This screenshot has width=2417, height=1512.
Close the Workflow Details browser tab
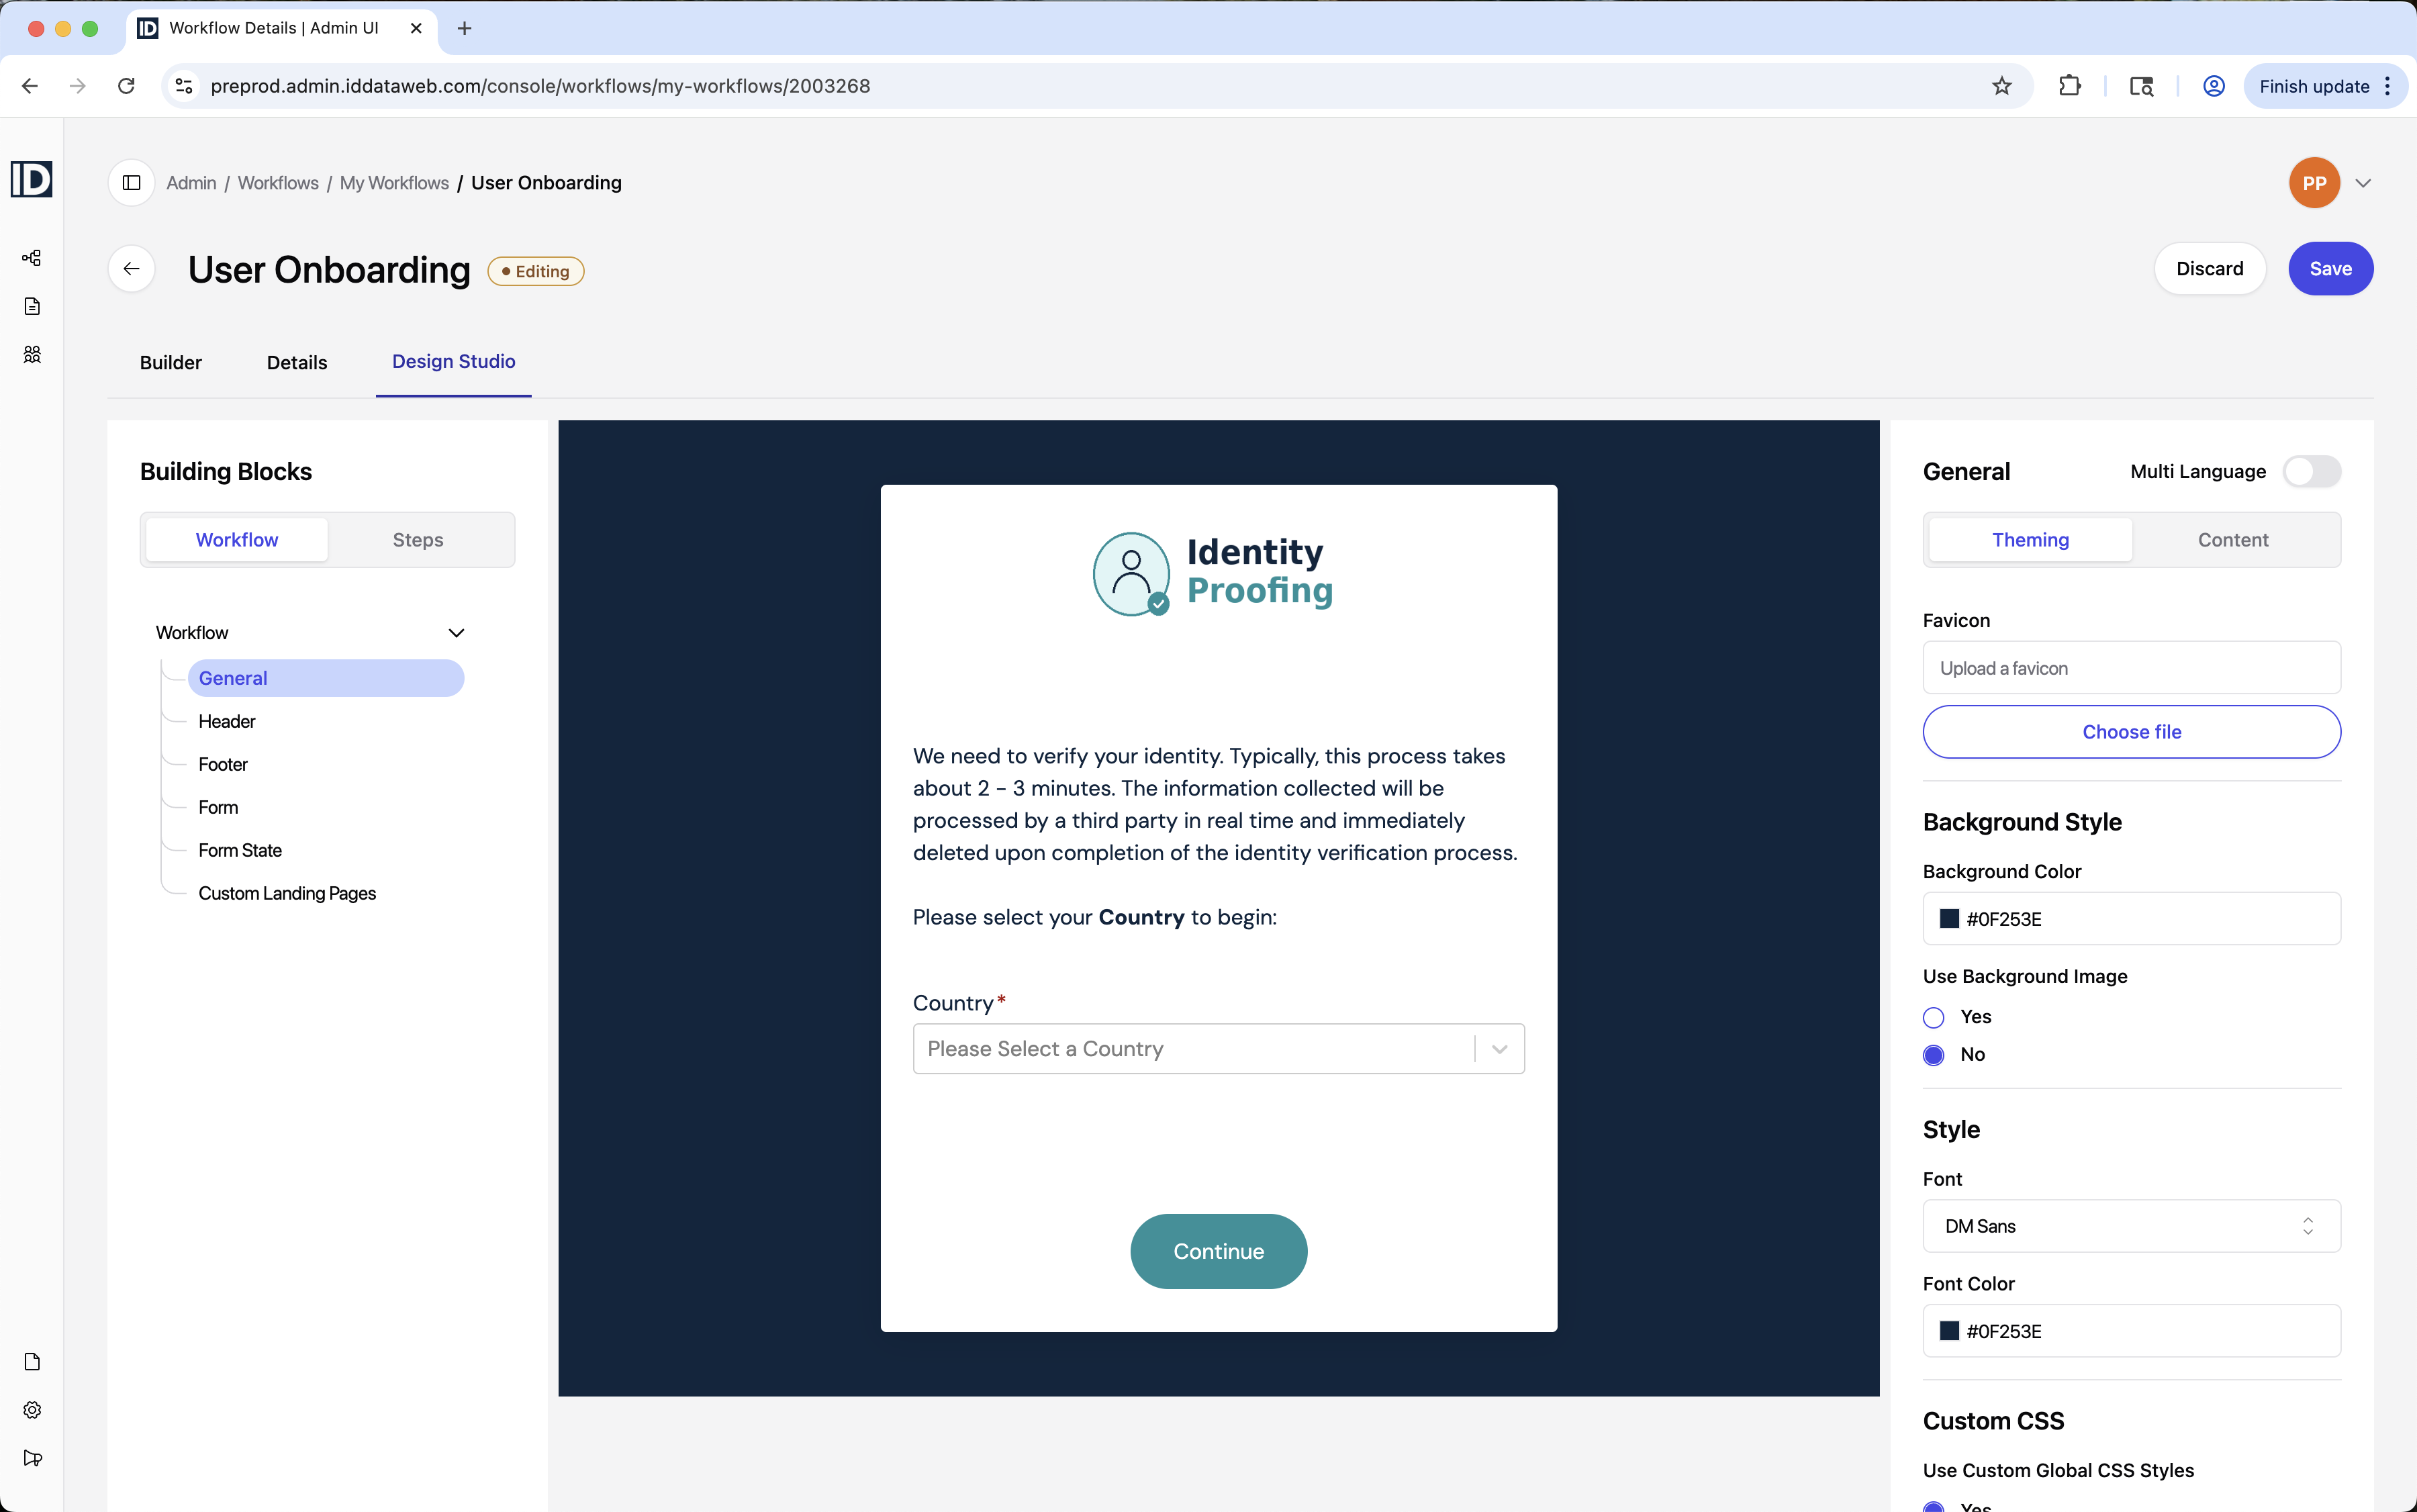pos(416,28)
